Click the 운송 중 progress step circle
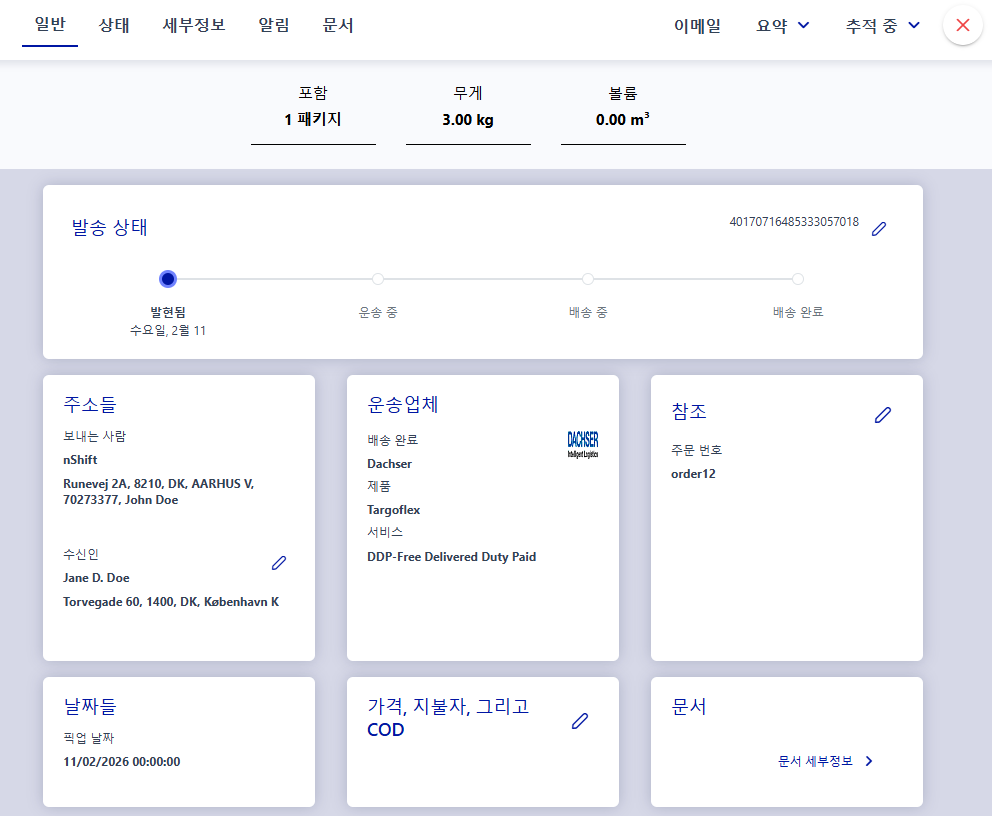992x816 pixels. [x=378, y=279]
